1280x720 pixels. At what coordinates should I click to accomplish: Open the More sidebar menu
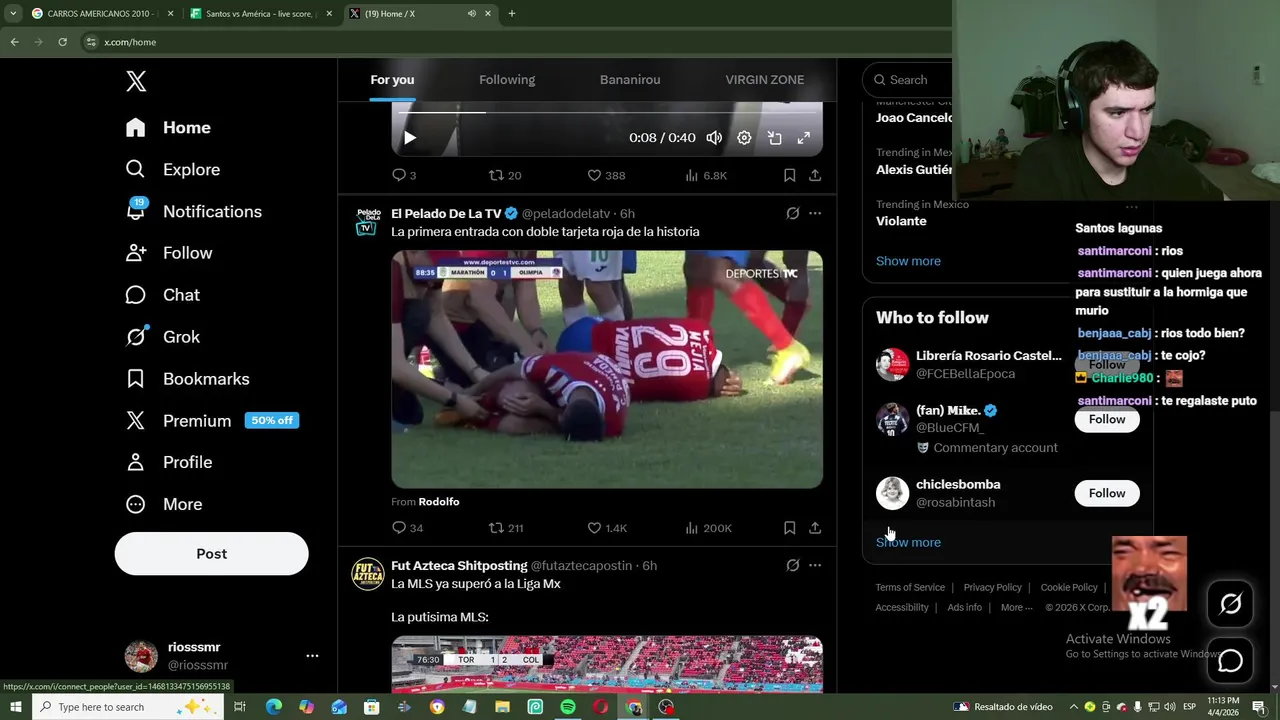(163, 504)
